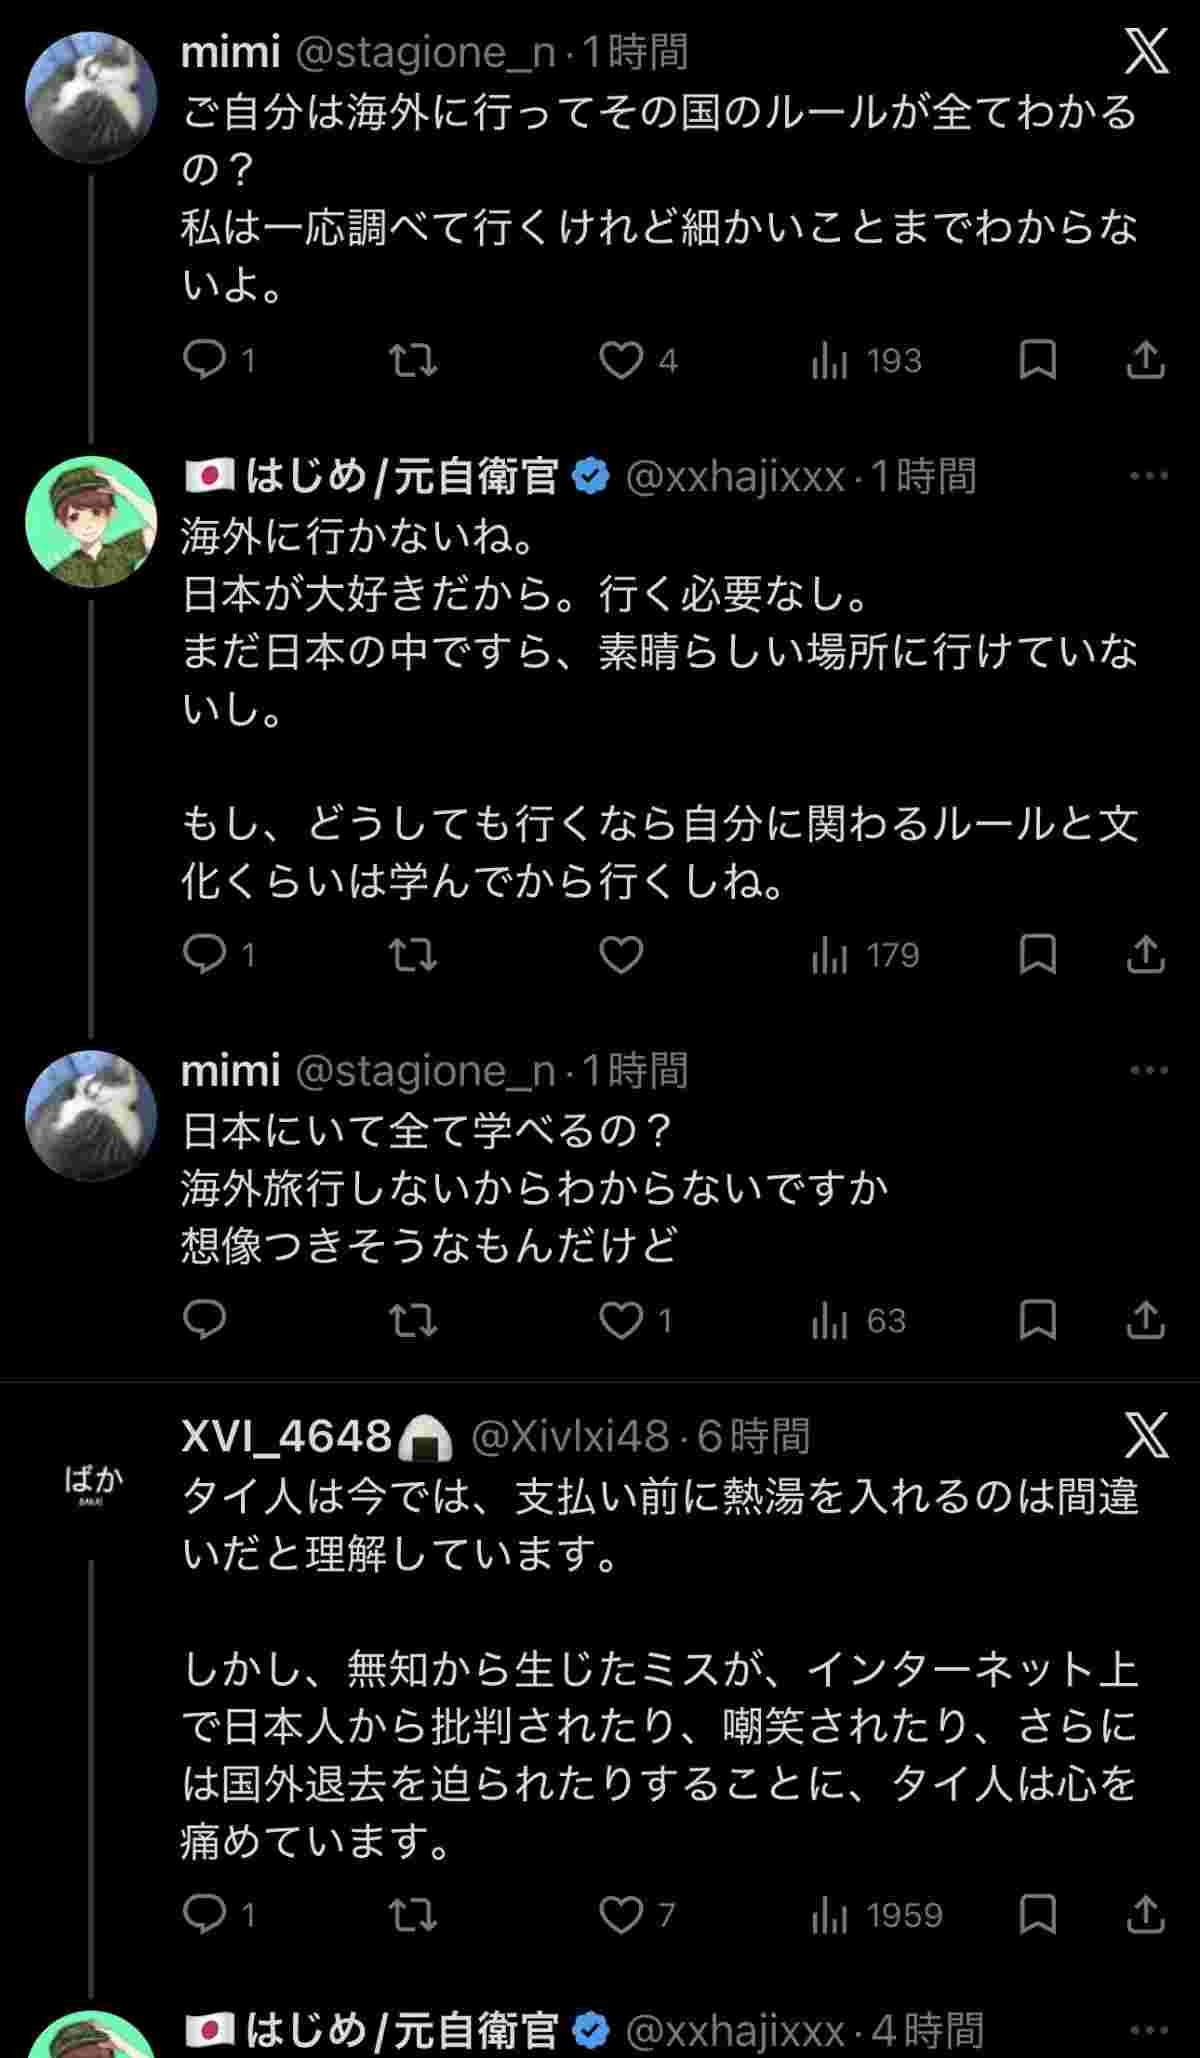Share mimi's post with 63 views
1200x2058 pixels.
pyautogui.click(x=1145, y=1320)
